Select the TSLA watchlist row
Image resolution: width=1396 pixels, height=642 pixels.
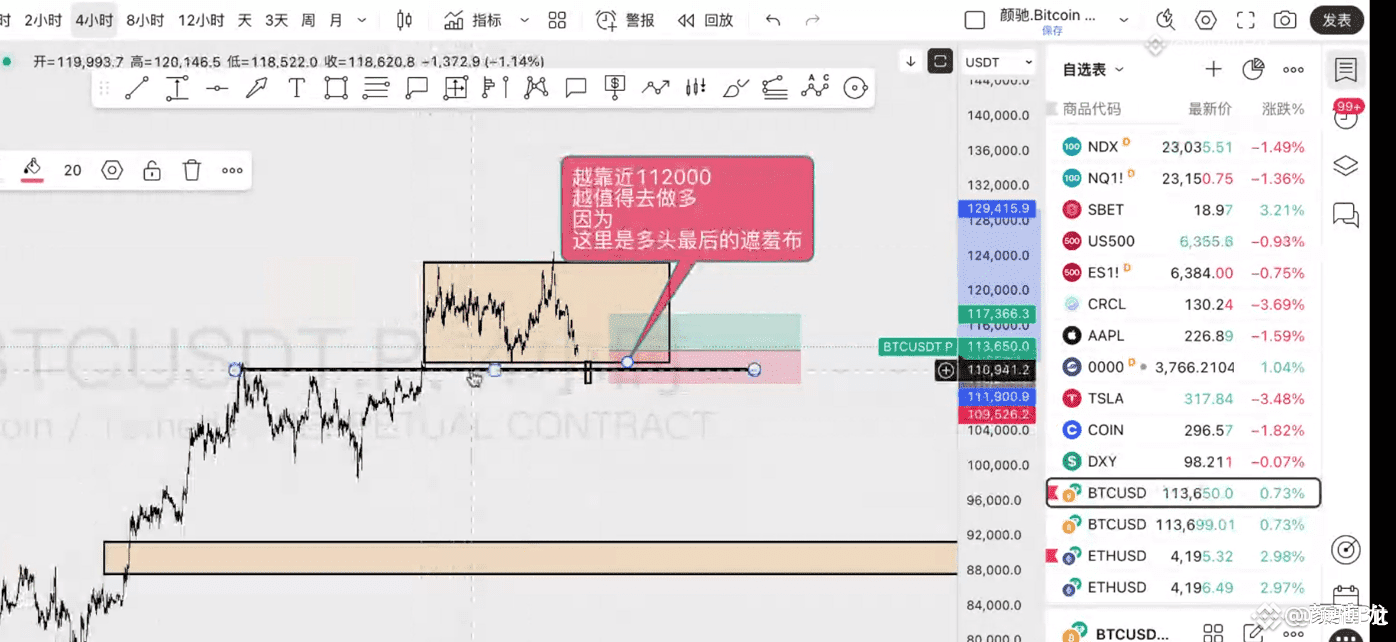1183,398
